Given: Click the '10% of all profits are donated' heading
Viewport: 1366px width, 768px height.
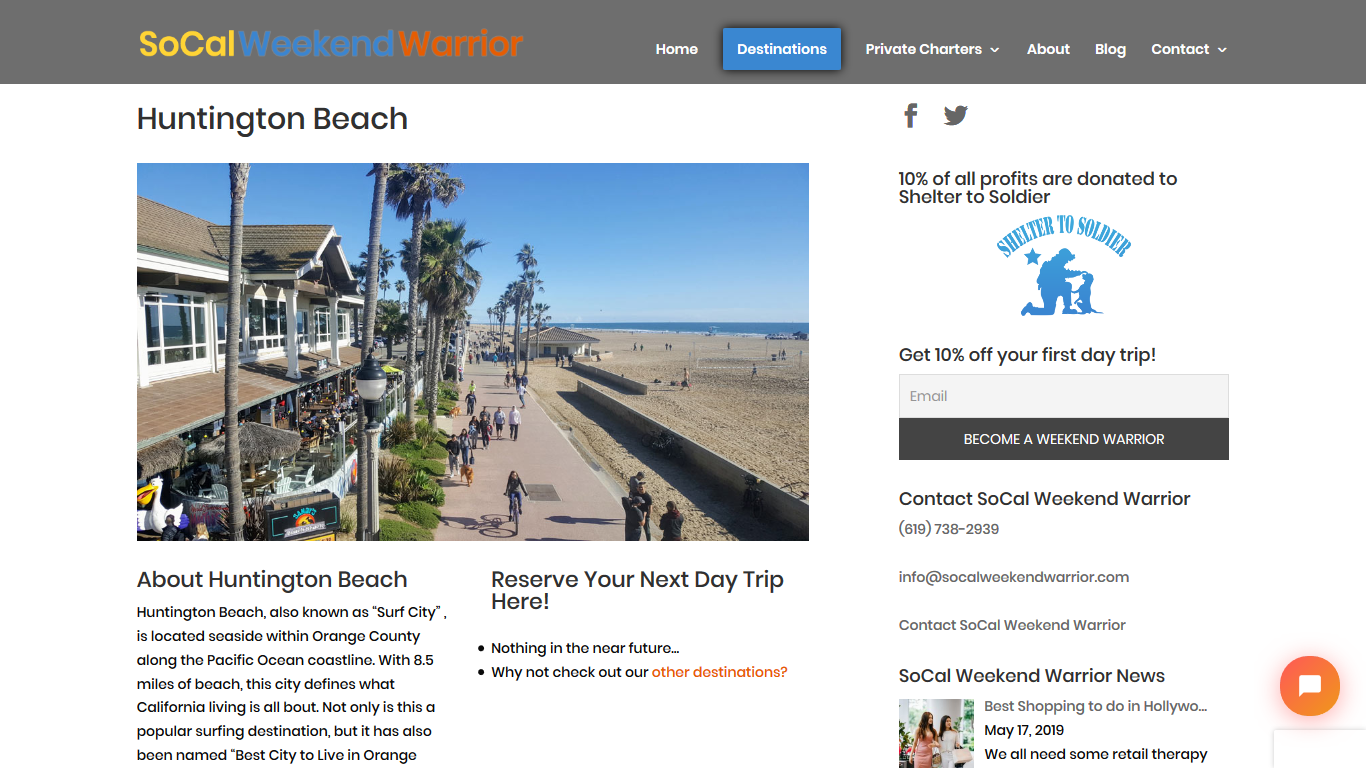Looking at the screenshot, I should [x=1038, y=188].
